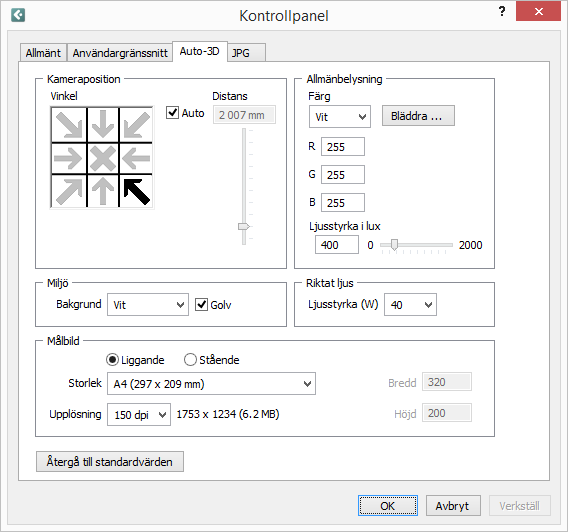The width and height of the screenshot is (568, 532).
Task: Open the Upplösning 150 dpi dropdown
Action: [x=139, y=414]
